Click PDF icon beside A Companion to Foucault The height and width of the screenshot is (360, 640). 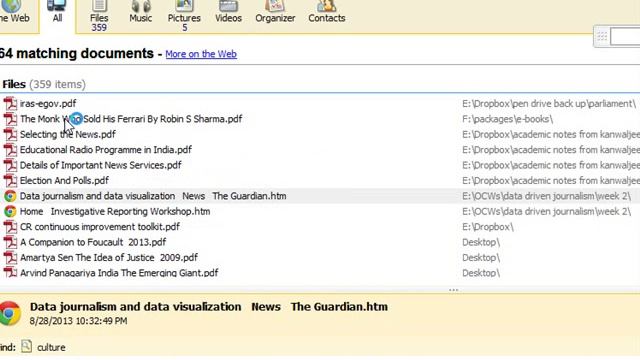point(10,242)
